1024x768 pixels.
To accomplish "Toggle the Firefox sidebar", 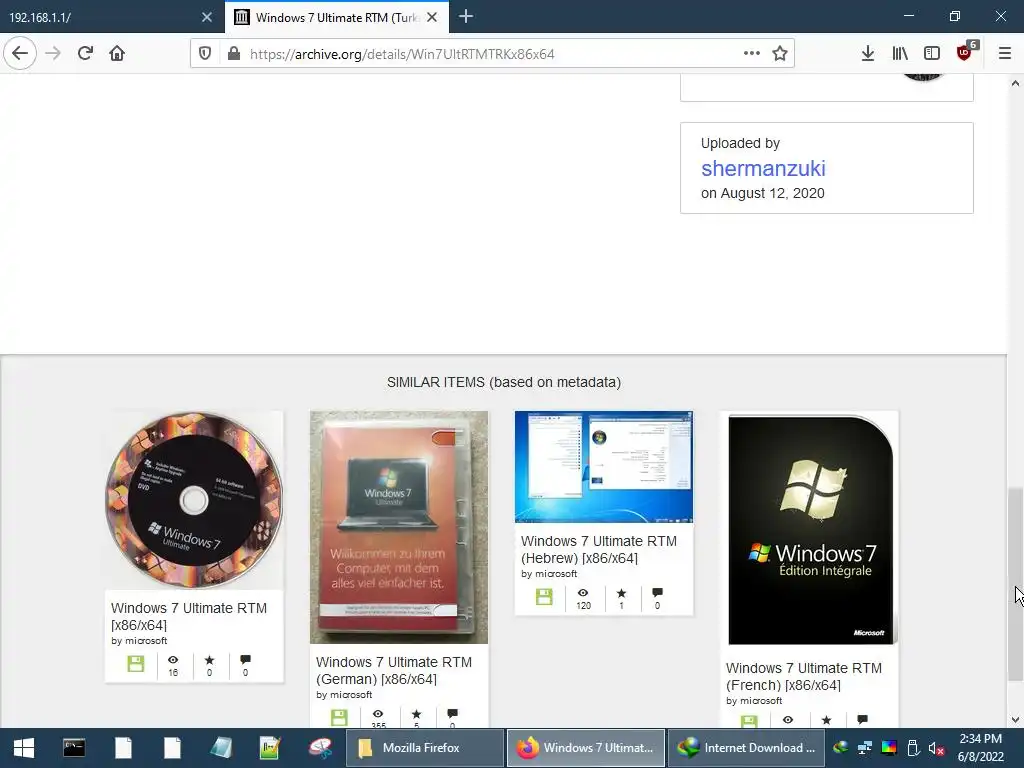I will pyautogui.click(x=932, y=54).
